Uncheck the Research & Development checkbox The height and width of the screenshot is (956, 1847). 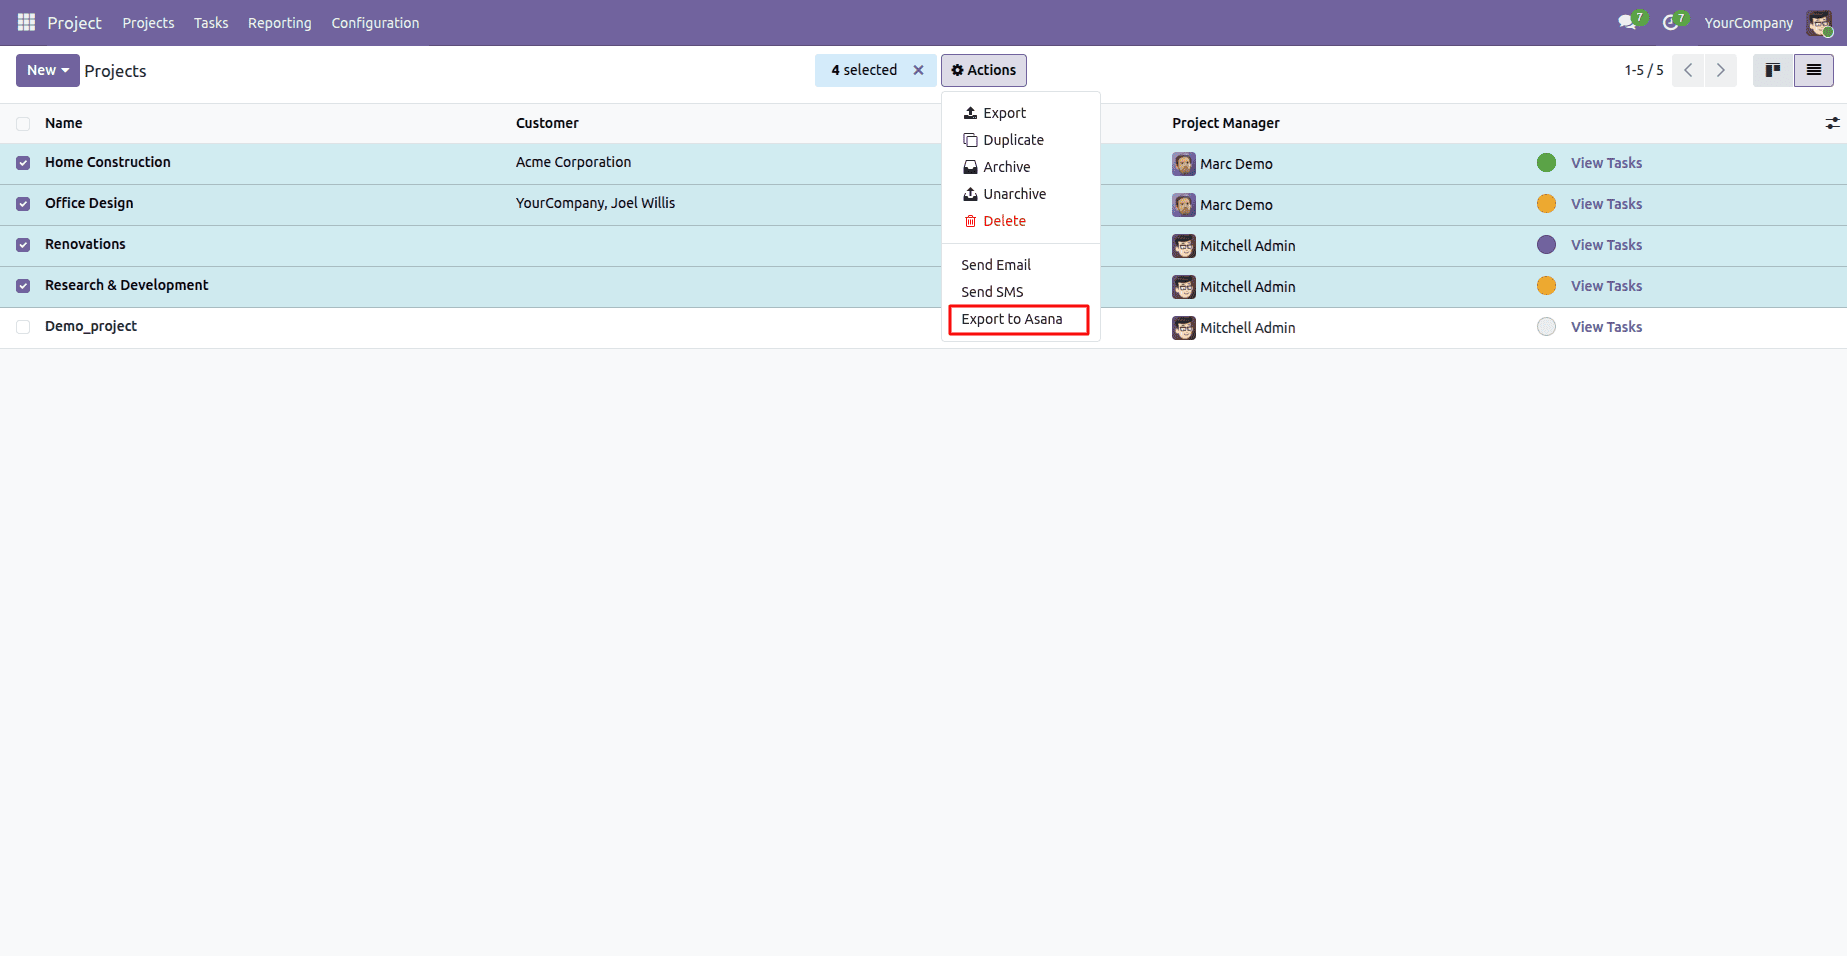coord(23,286)
